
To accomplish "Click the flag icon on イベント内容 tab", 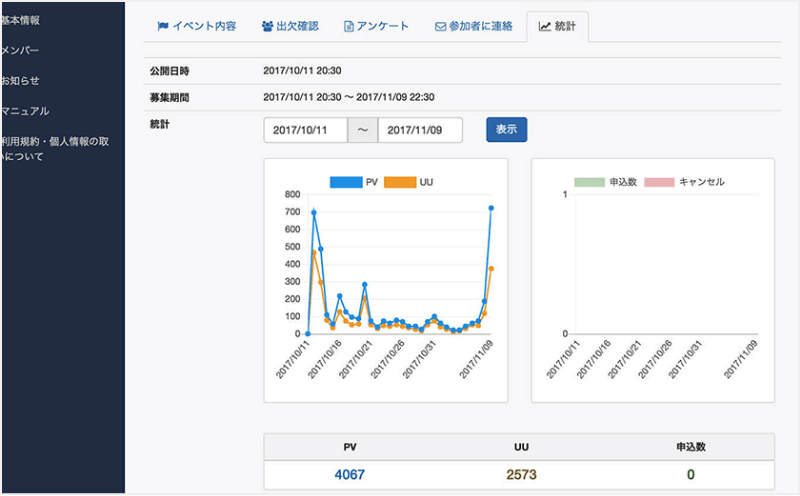I will 163,27.
